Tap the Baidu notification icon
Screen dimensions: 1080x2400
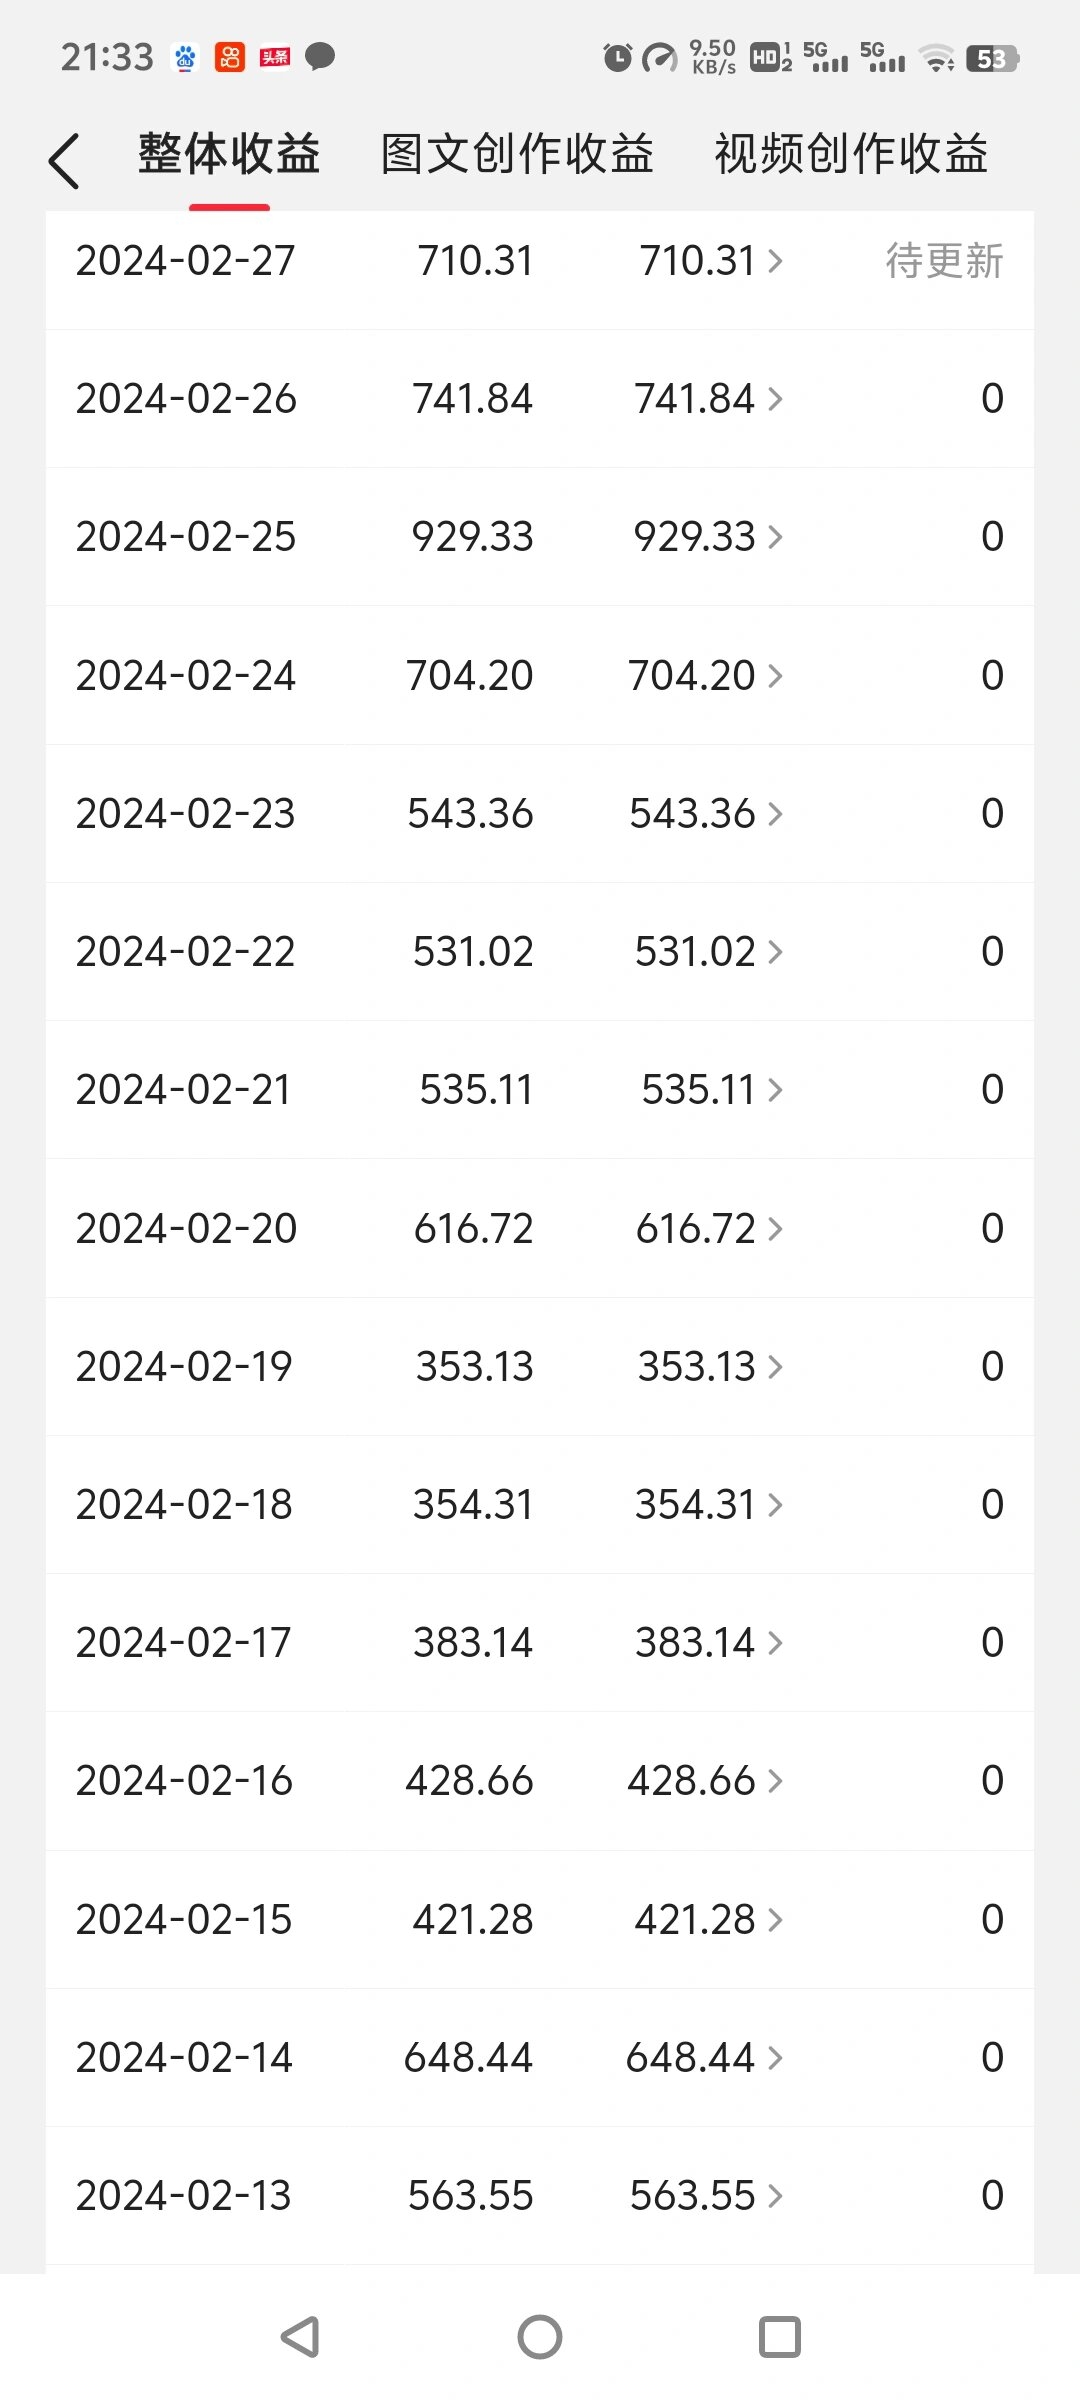tap(186, 58)
